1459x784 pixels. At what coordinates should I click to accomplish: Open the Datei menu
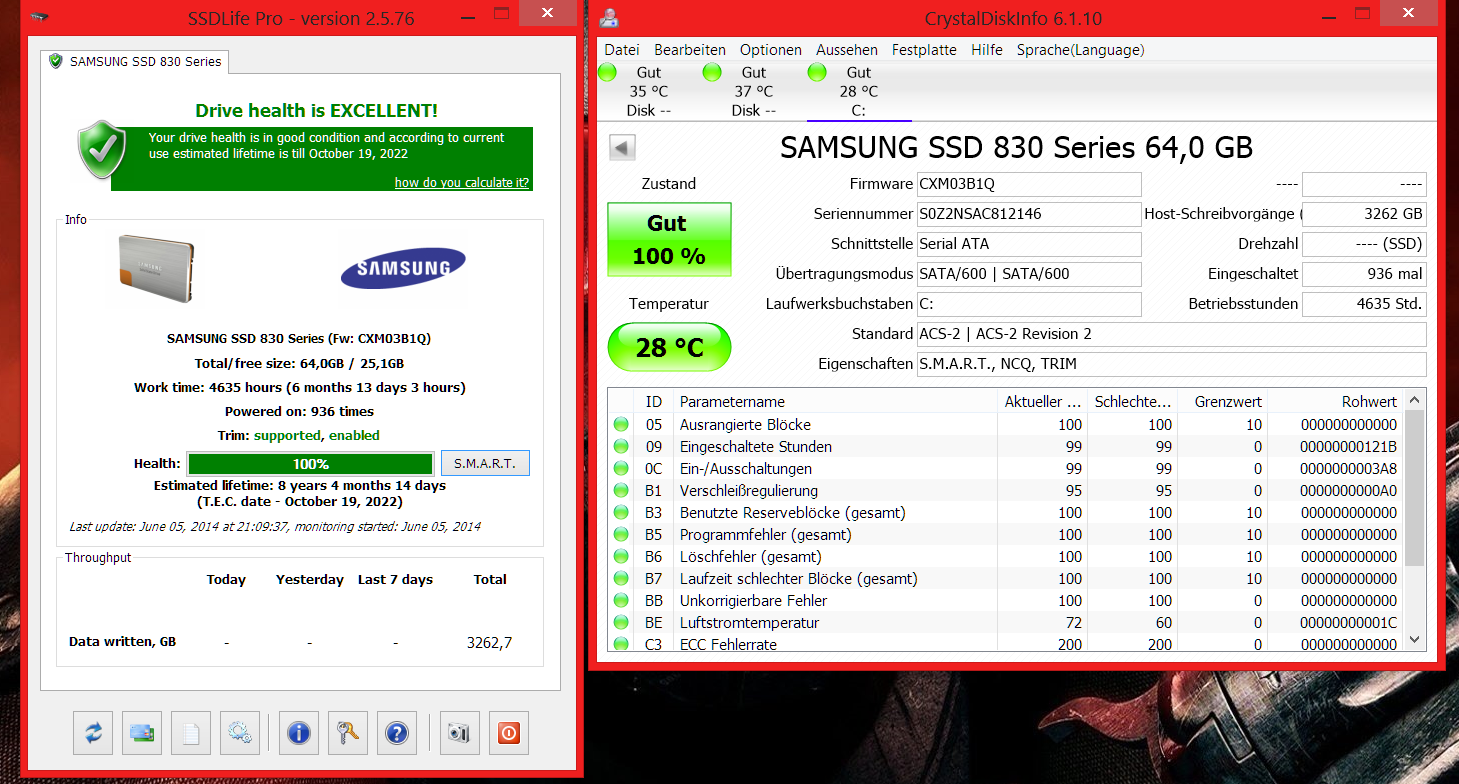(x=621, y=50)
